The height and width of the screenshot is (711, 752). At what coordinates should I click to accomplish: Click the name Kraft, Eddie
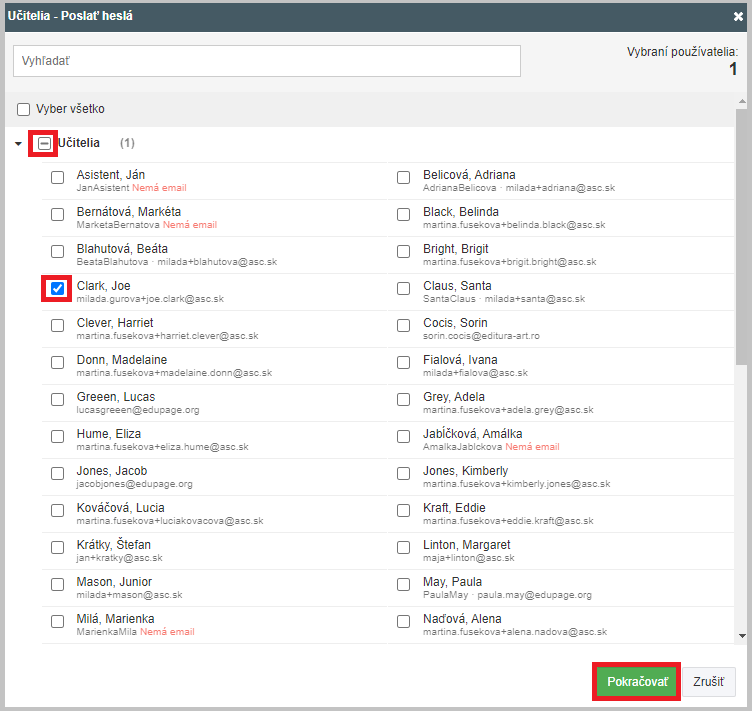454,508
